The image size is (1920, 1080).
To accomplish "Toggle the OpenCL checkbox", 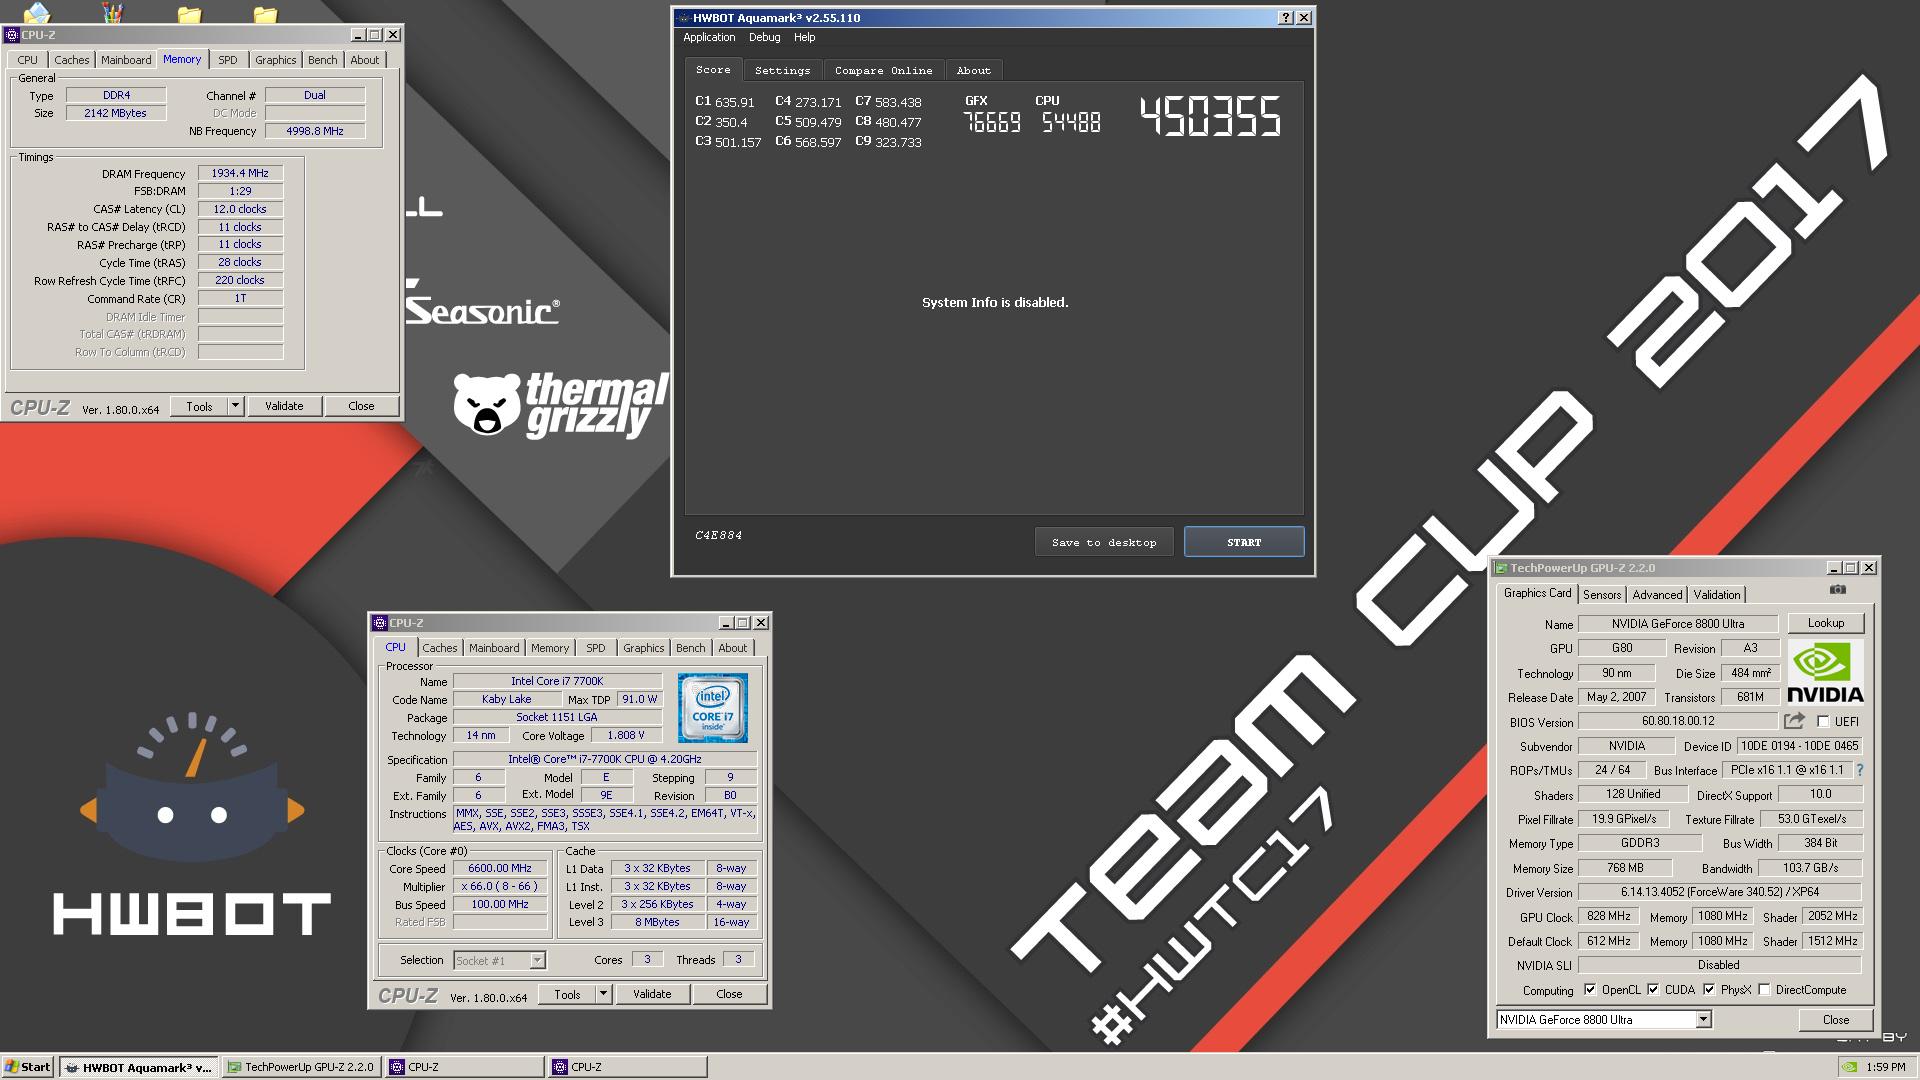I will click(x=1590, y=990).
